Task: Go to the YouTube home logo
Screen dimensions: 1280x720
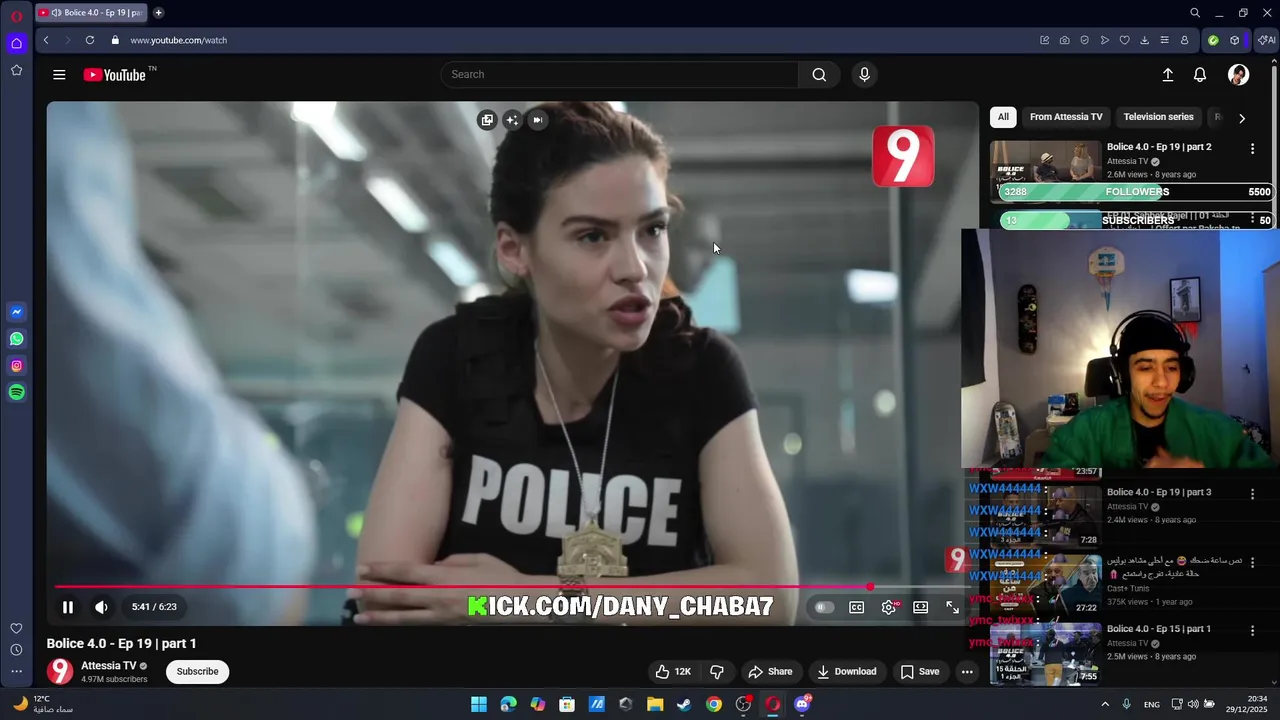Action: point(115,75)
